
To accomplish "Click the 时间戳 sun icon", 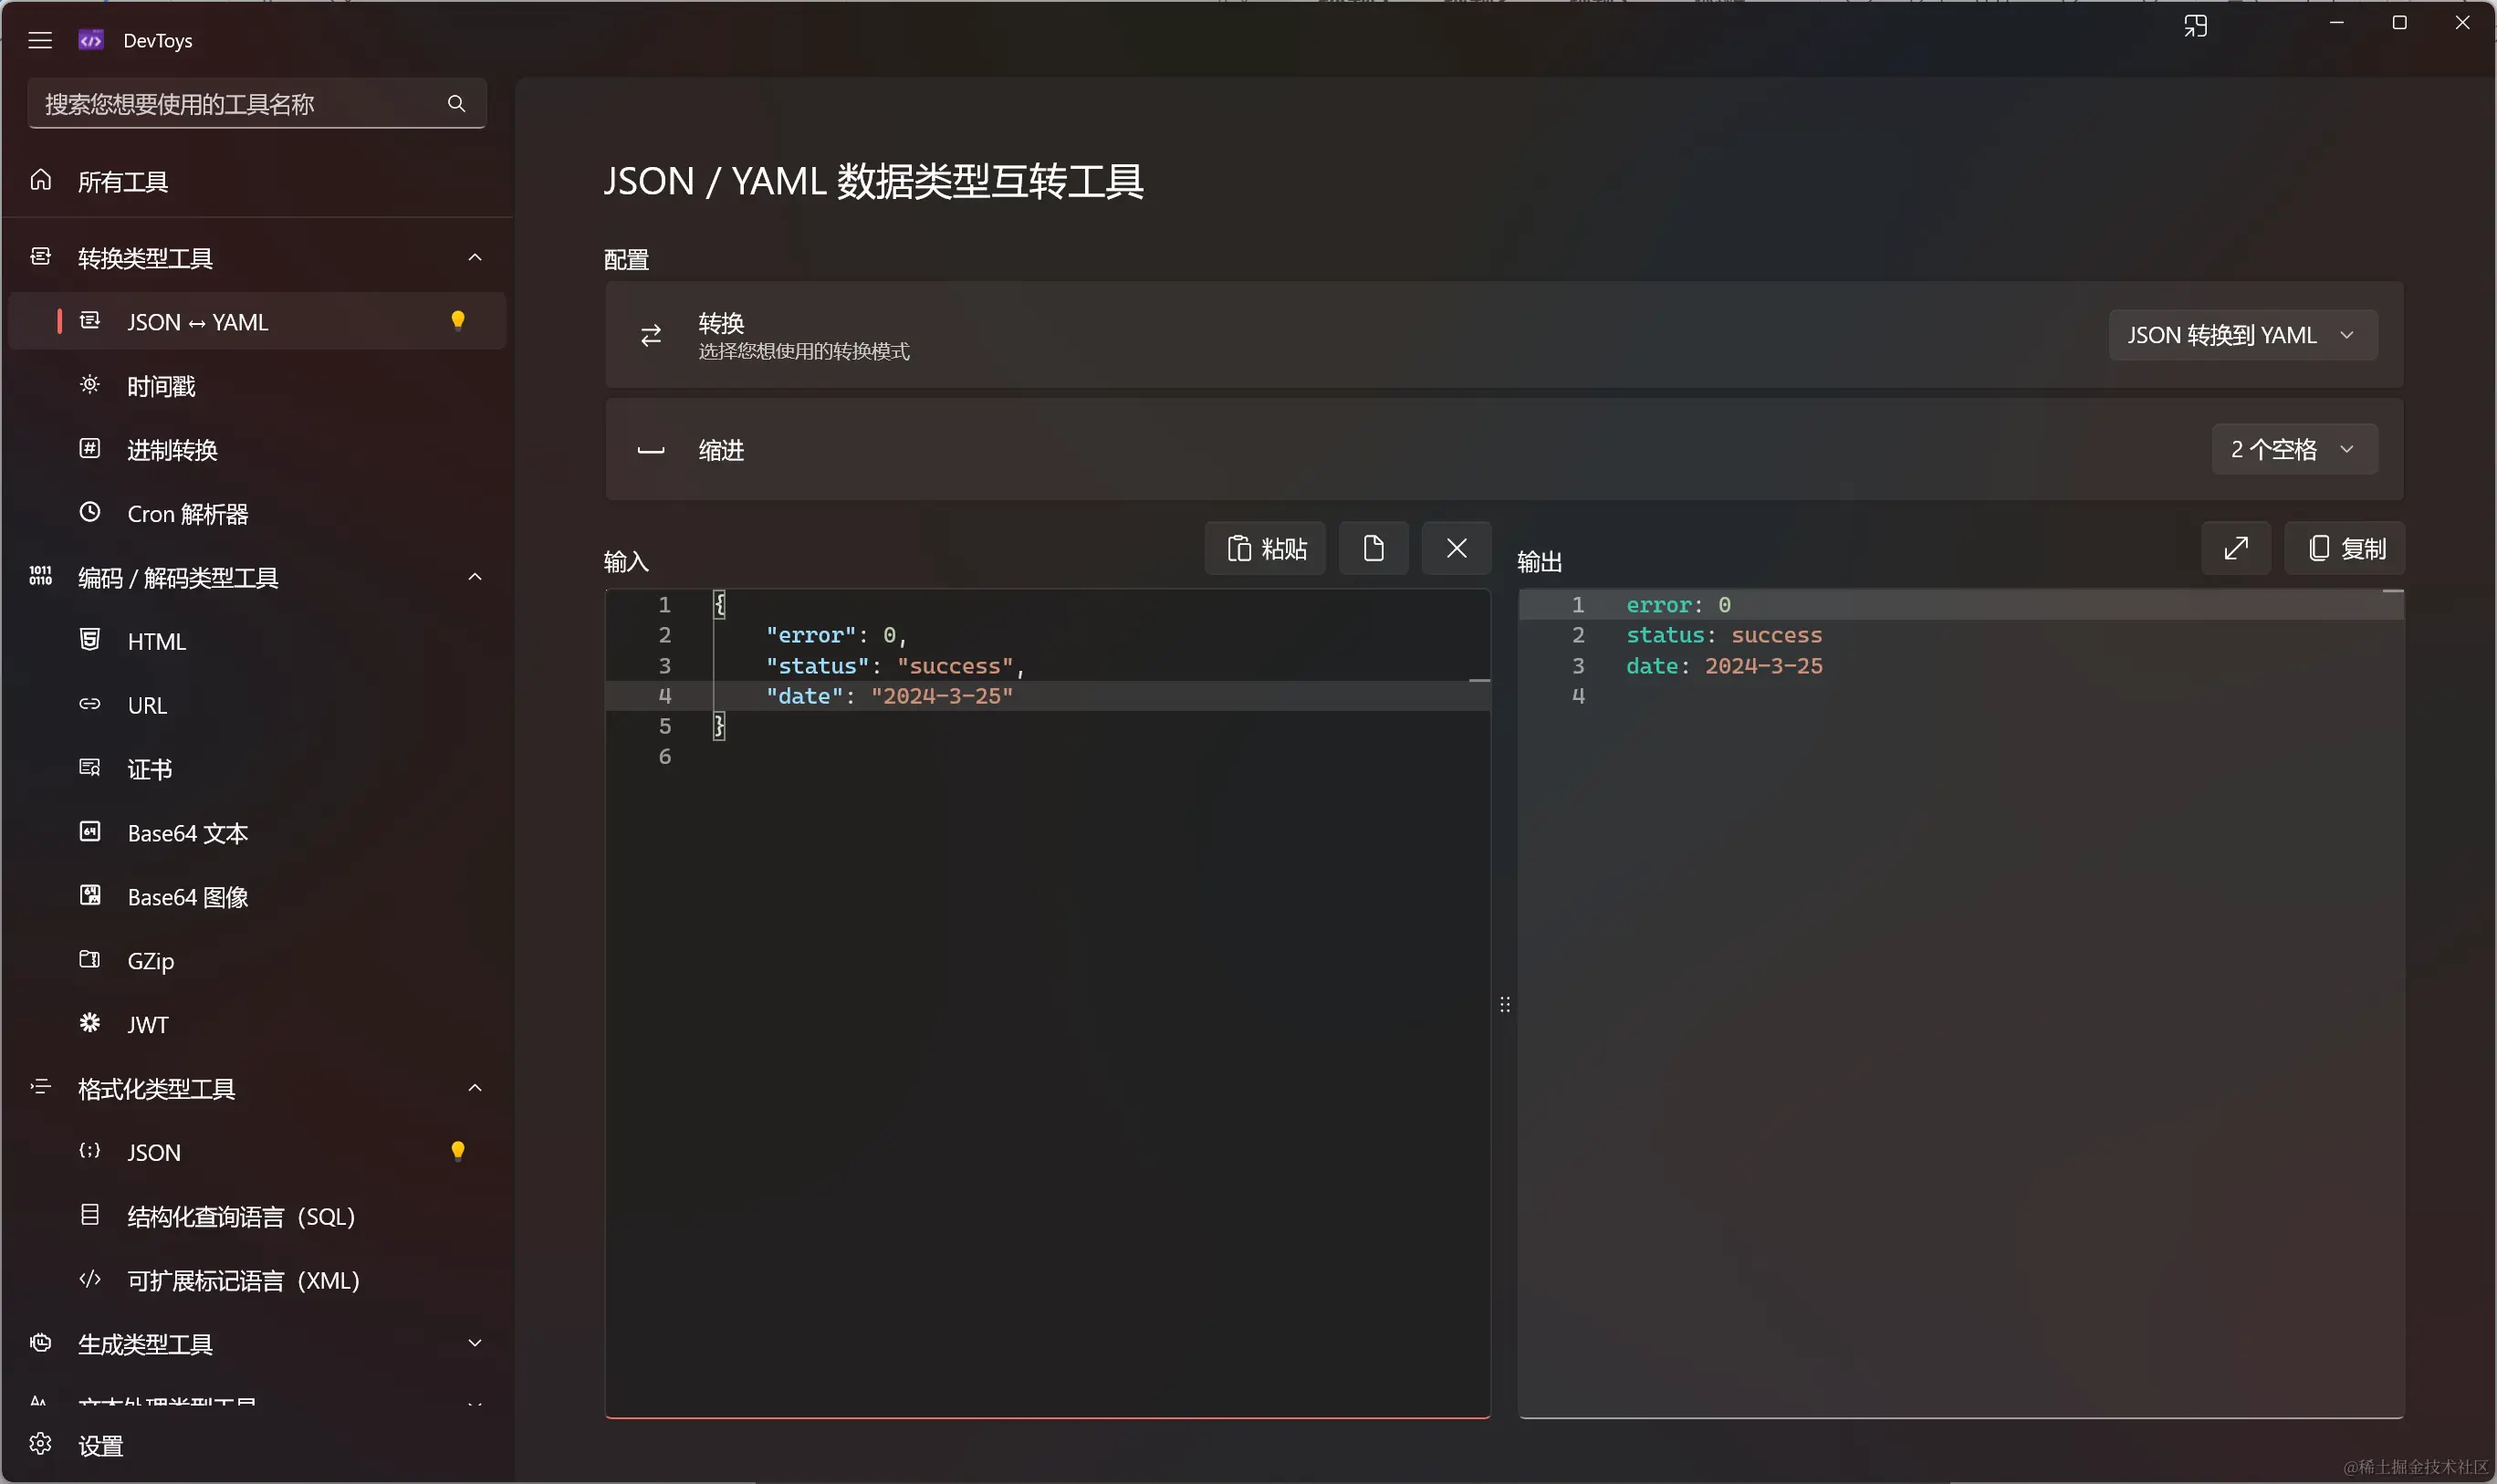I will 90,384.
